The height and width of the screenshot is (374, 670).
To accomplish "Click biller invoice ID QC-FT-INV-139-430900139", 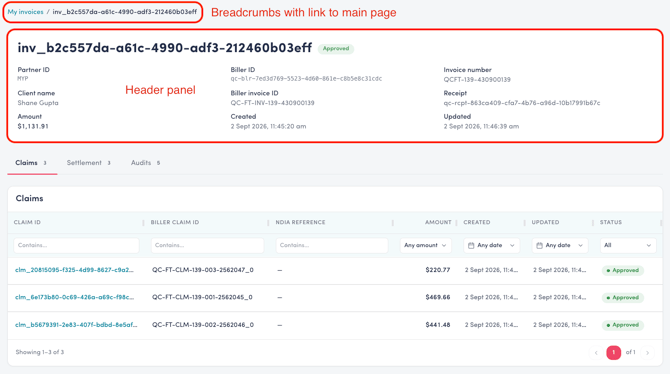I will pyautogui.click(x=272, y=103).
